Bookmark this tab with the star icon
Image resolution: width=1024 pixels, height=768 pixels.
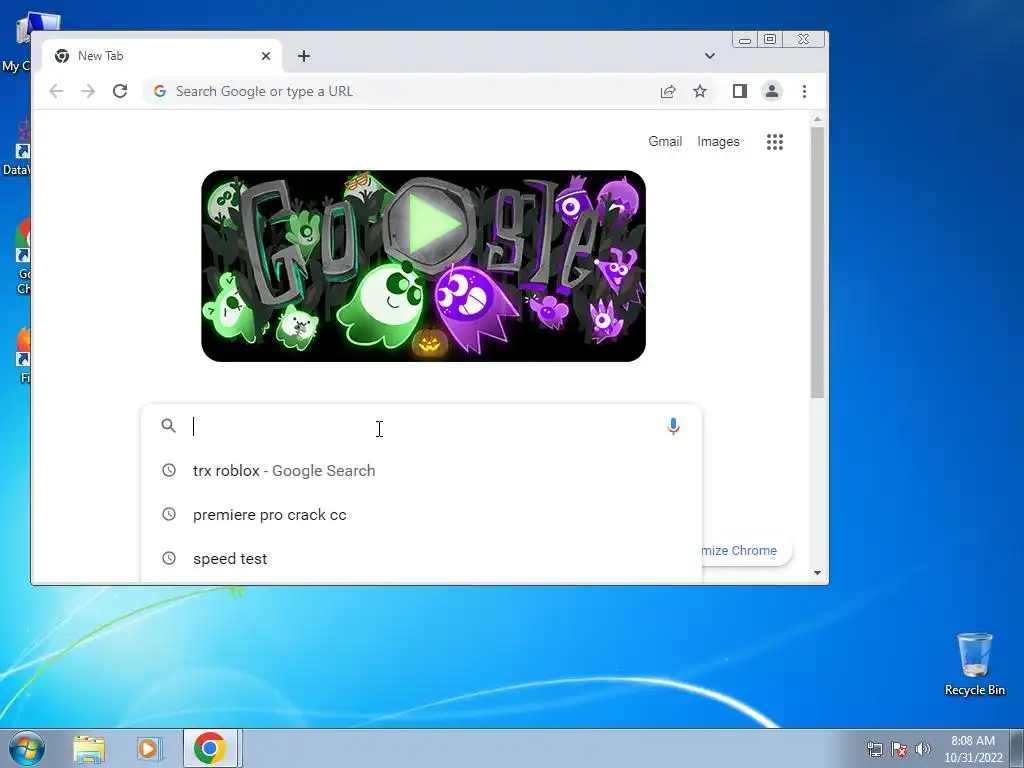pos(700,91)
